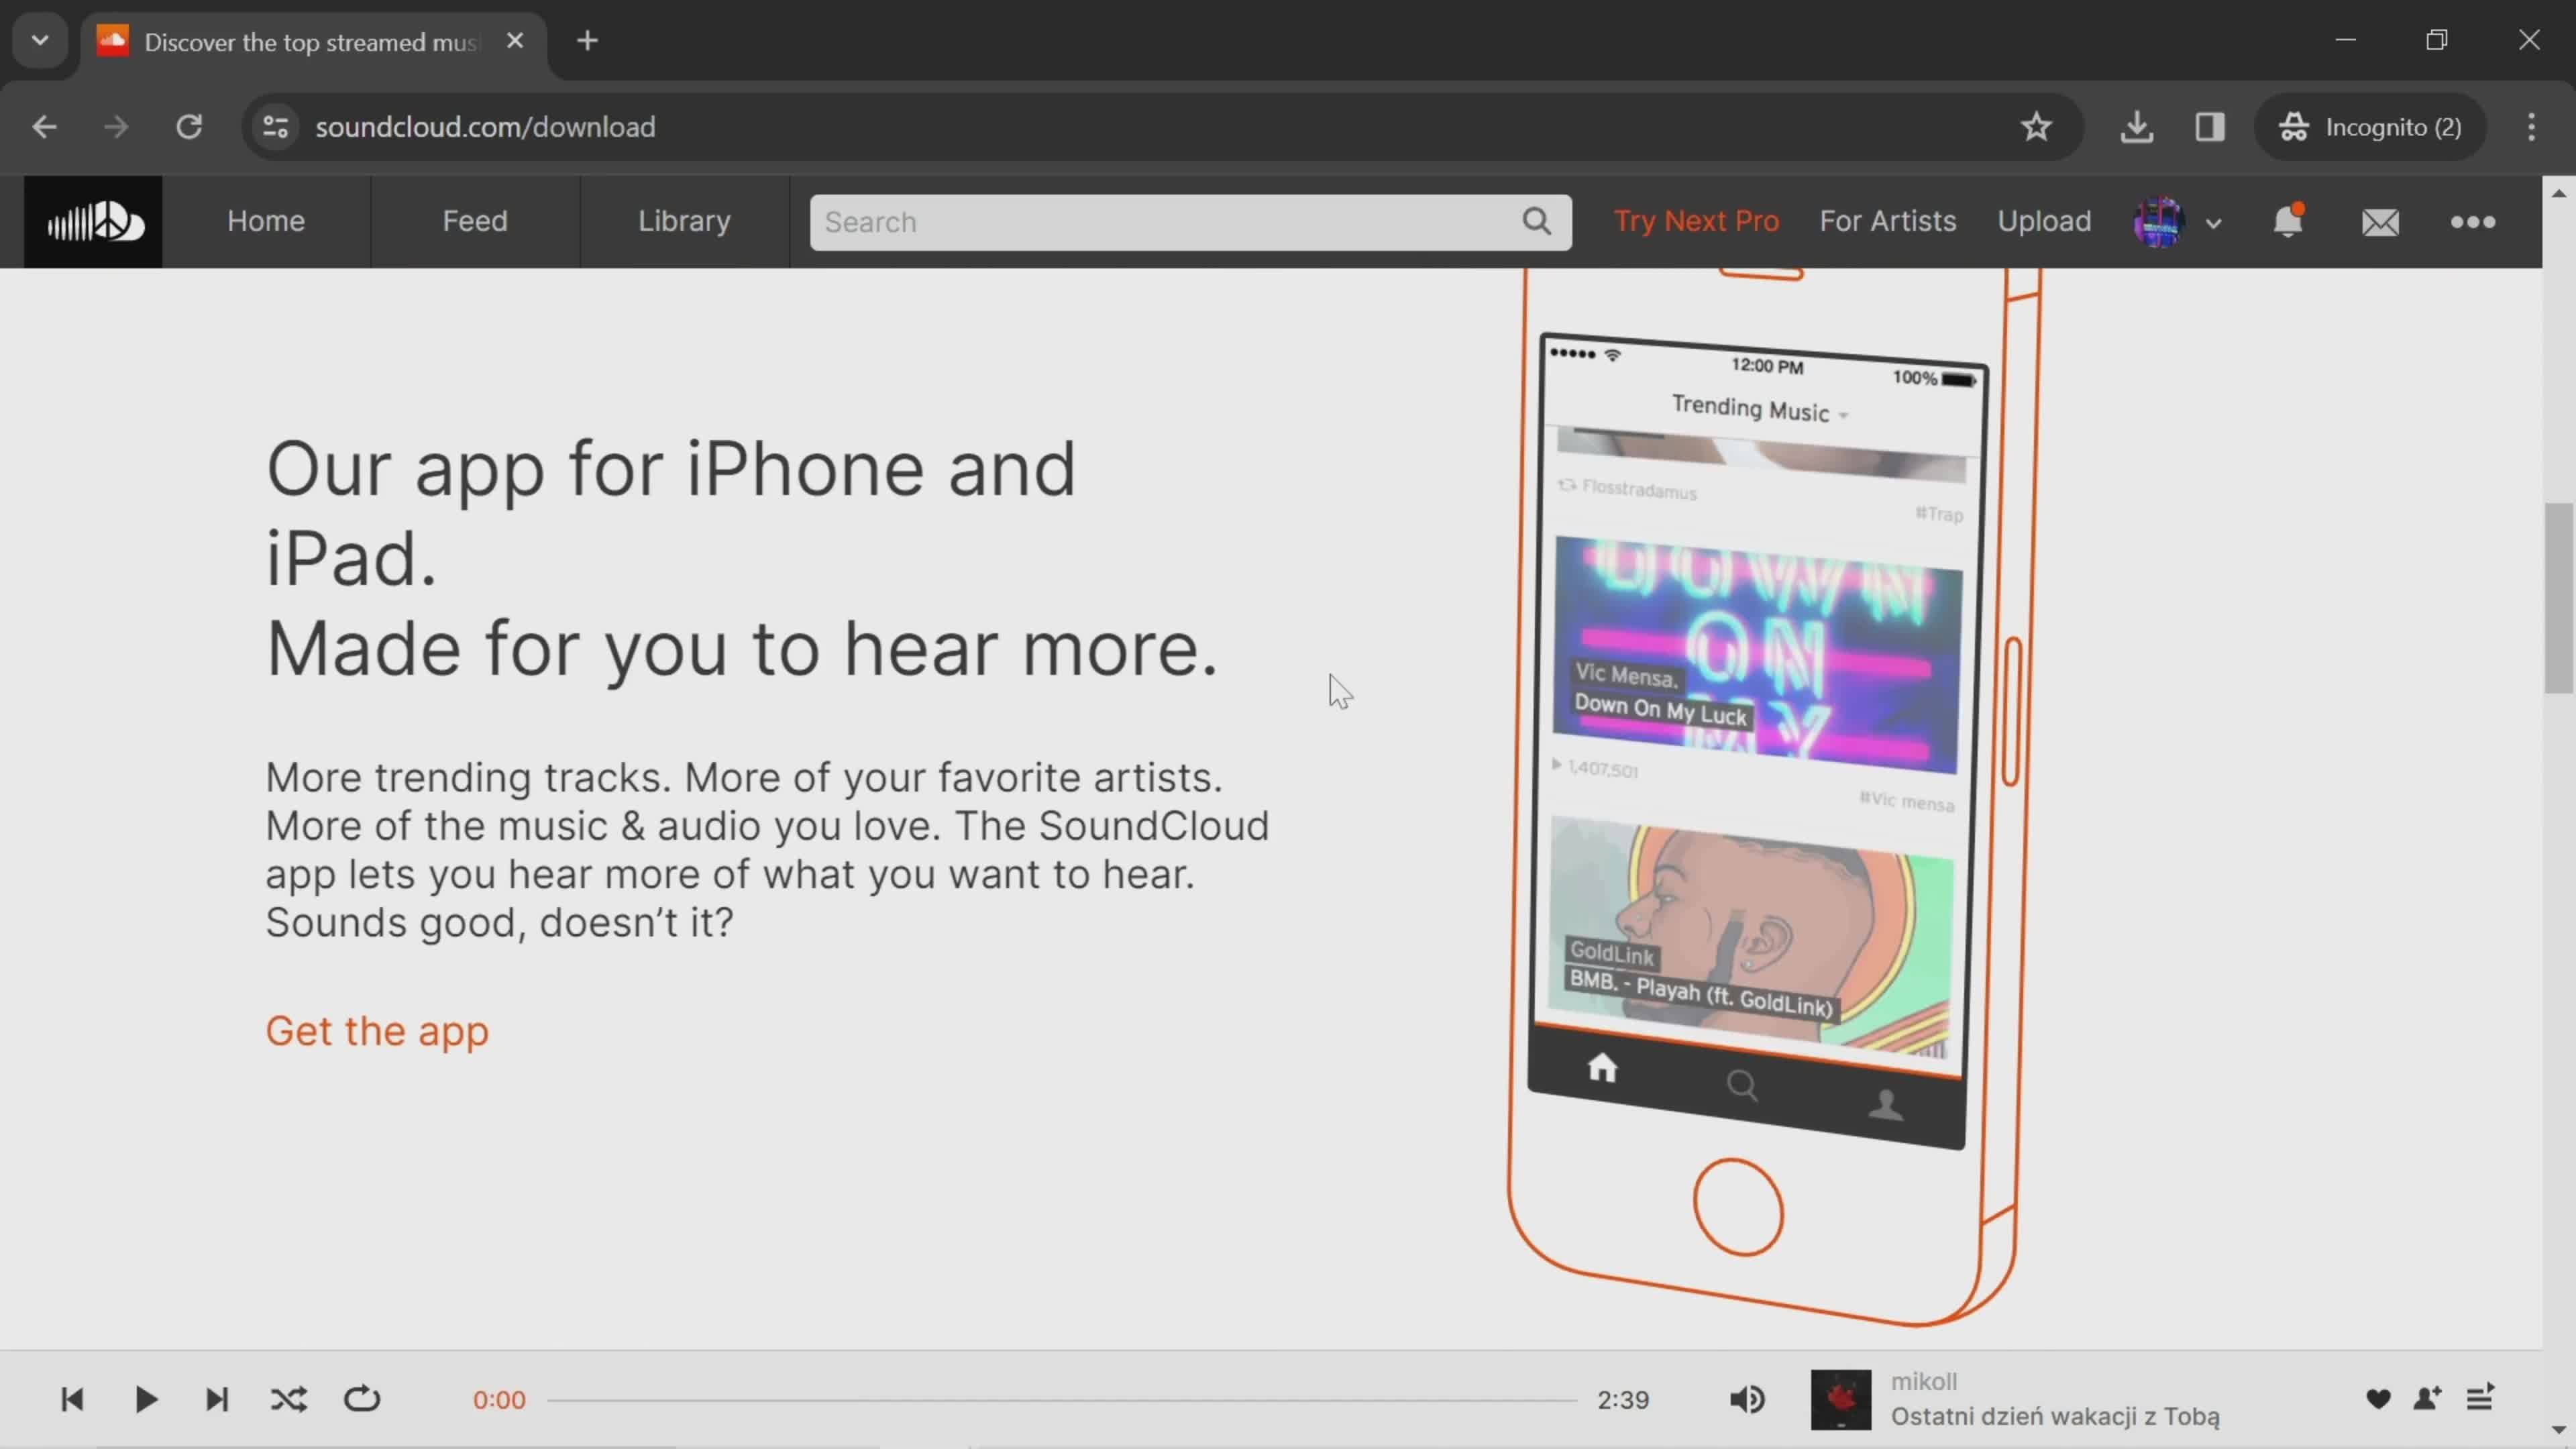
Task: Click the Get the app link
Action: 377,1030
